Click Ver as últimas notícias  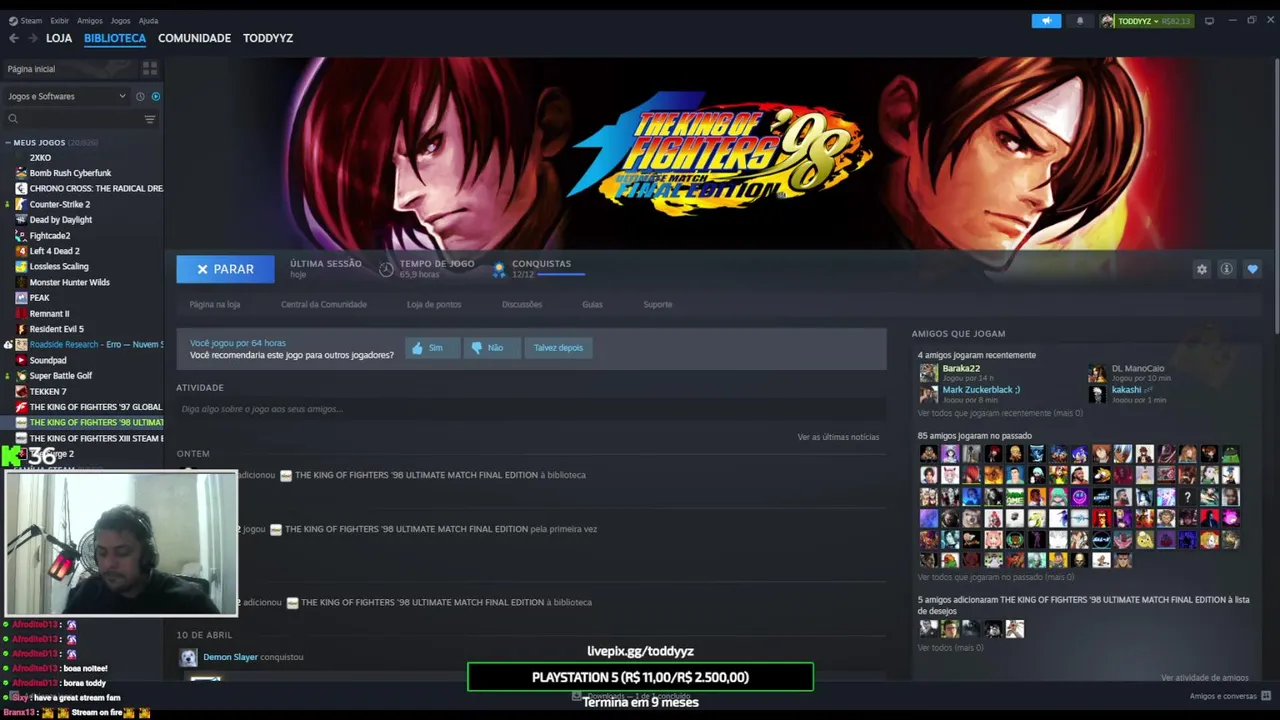point(838,437)
